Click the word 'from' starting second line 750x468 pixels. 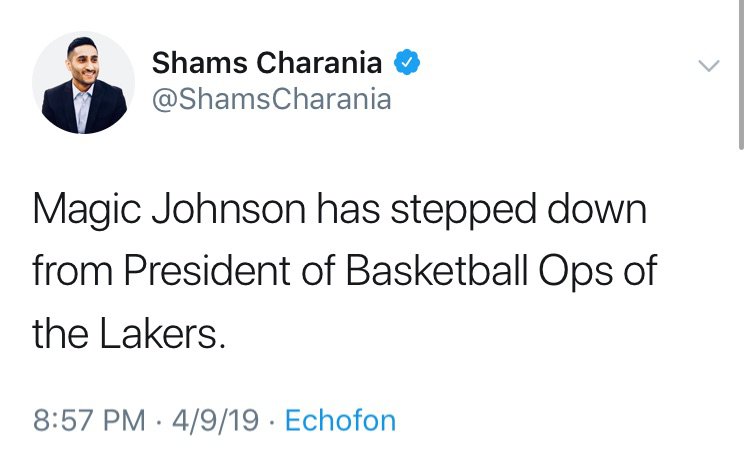pos(73,271)
